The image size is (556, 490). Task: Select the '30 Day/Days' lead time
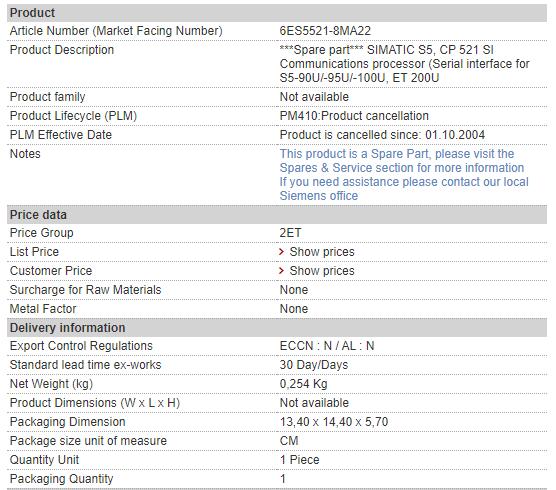[x=313, y=365]
